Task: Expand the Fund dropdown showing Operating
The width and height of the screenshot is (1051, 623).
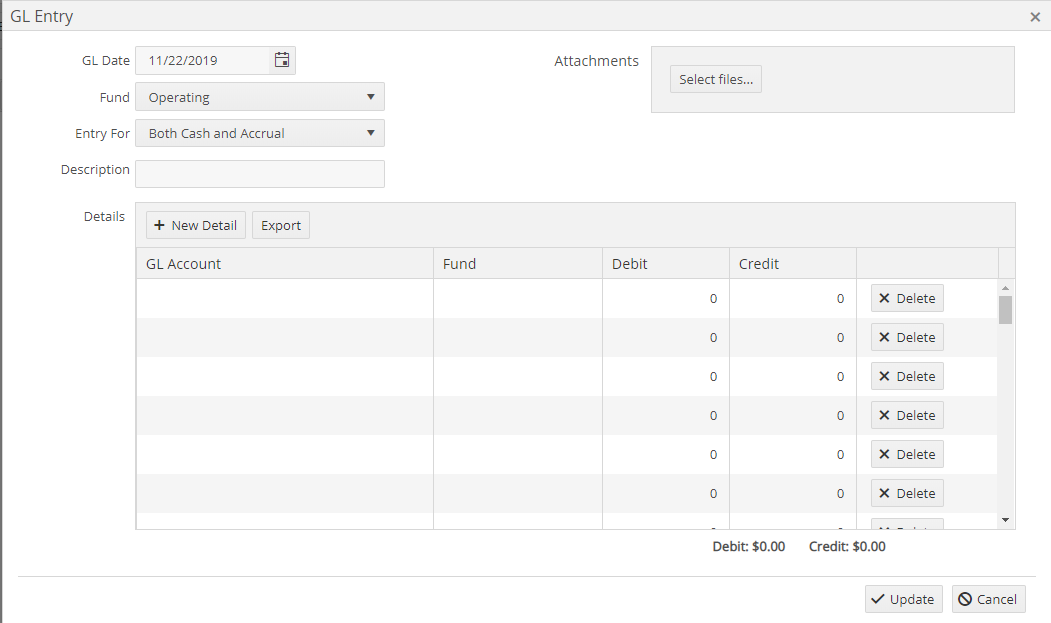Action: pos(260,97)
